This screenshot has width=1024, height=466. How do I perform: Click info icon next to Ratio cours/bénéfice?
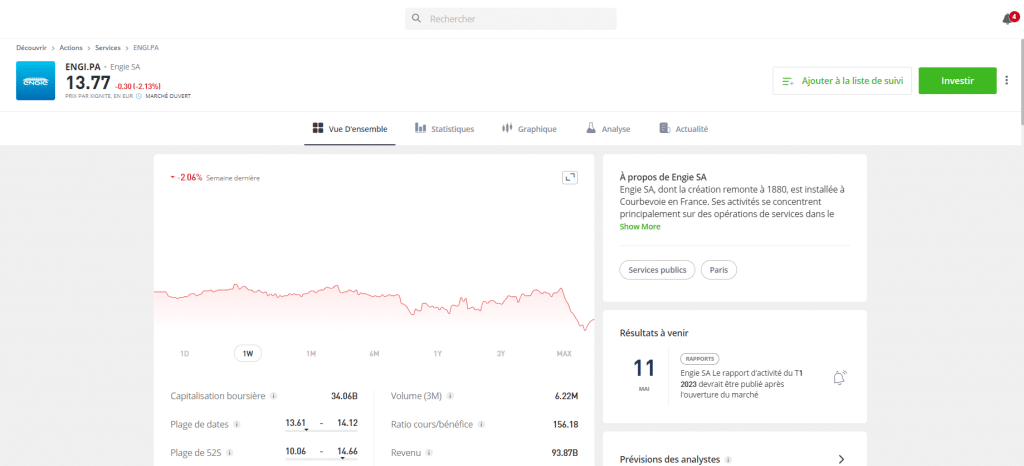[x=482, y=424]
